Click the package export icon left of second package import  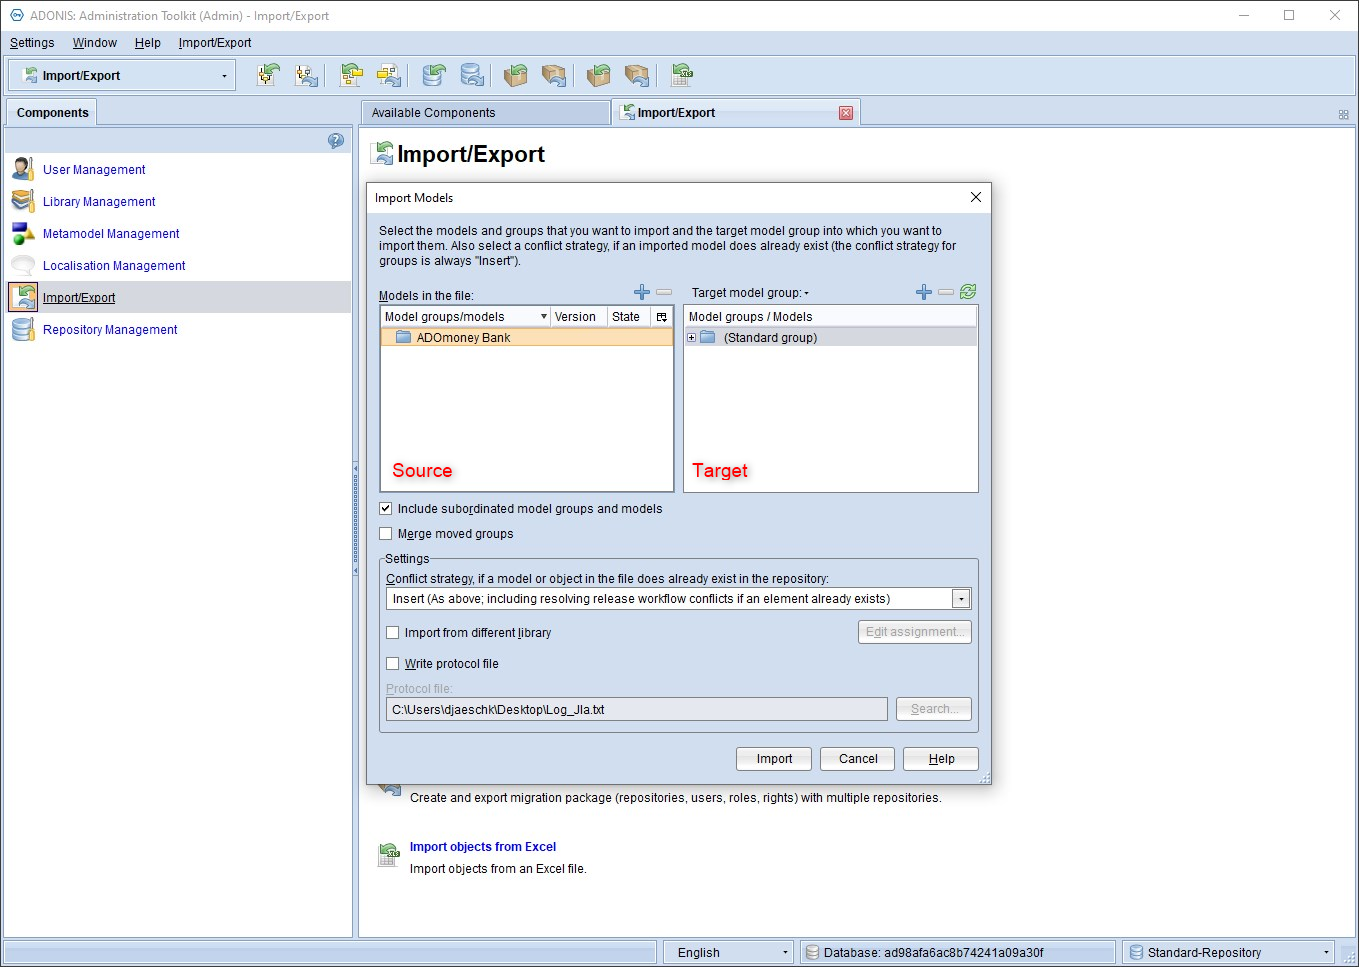click(554, 75)
